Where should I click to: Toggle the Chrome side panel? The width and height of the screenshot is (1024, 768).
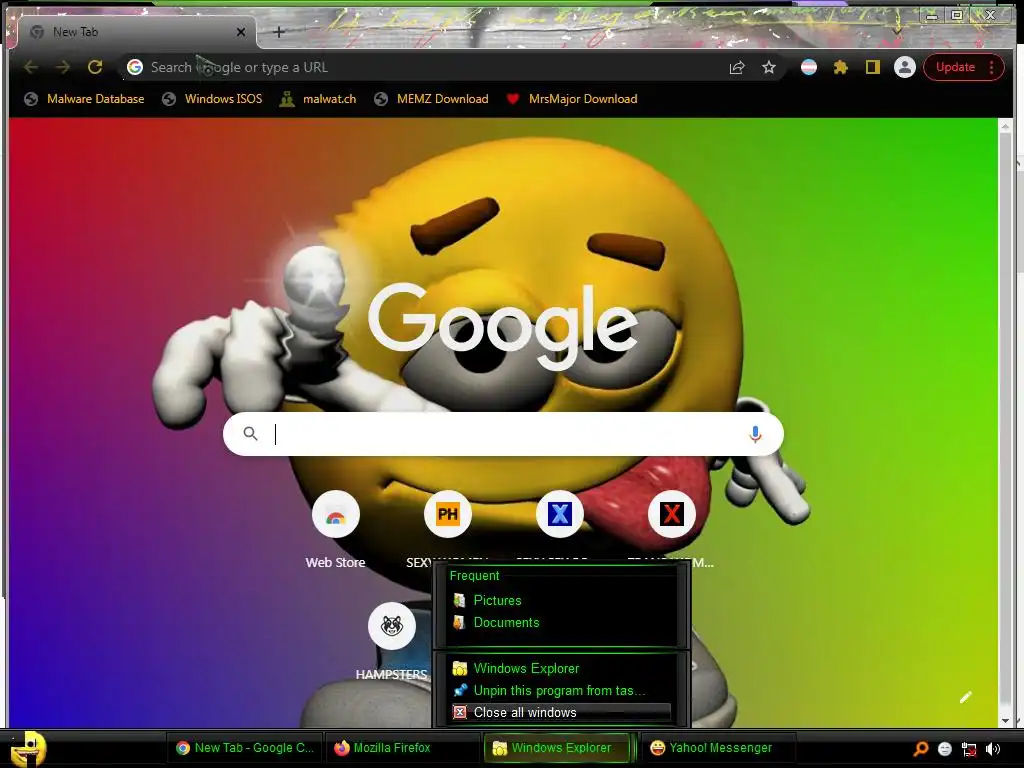pyautogui.click(x=872, y=67)
